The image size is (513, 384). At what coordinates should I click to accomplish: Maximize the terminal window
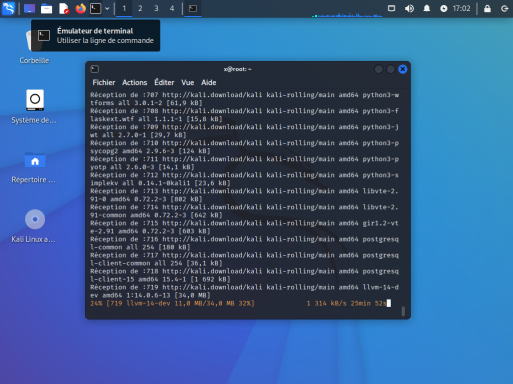(x=390, y=69)
